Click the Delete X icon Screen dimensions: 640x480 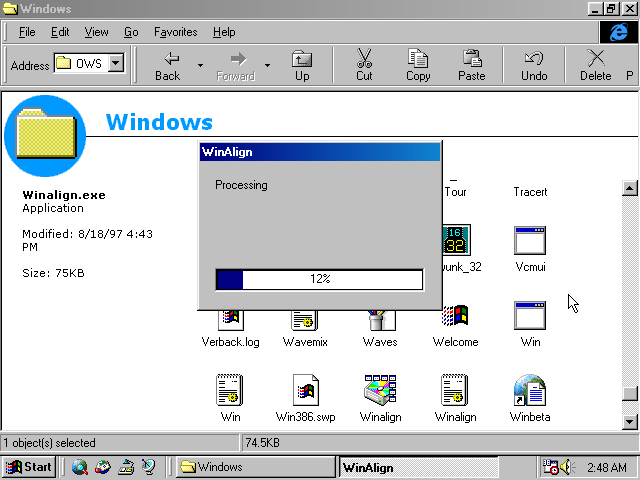596,58
